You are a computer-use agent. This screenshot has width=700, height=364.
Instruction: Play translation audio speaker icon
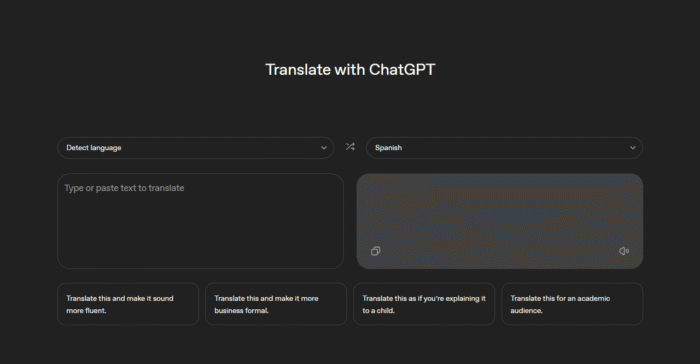[x=624, y=251]
